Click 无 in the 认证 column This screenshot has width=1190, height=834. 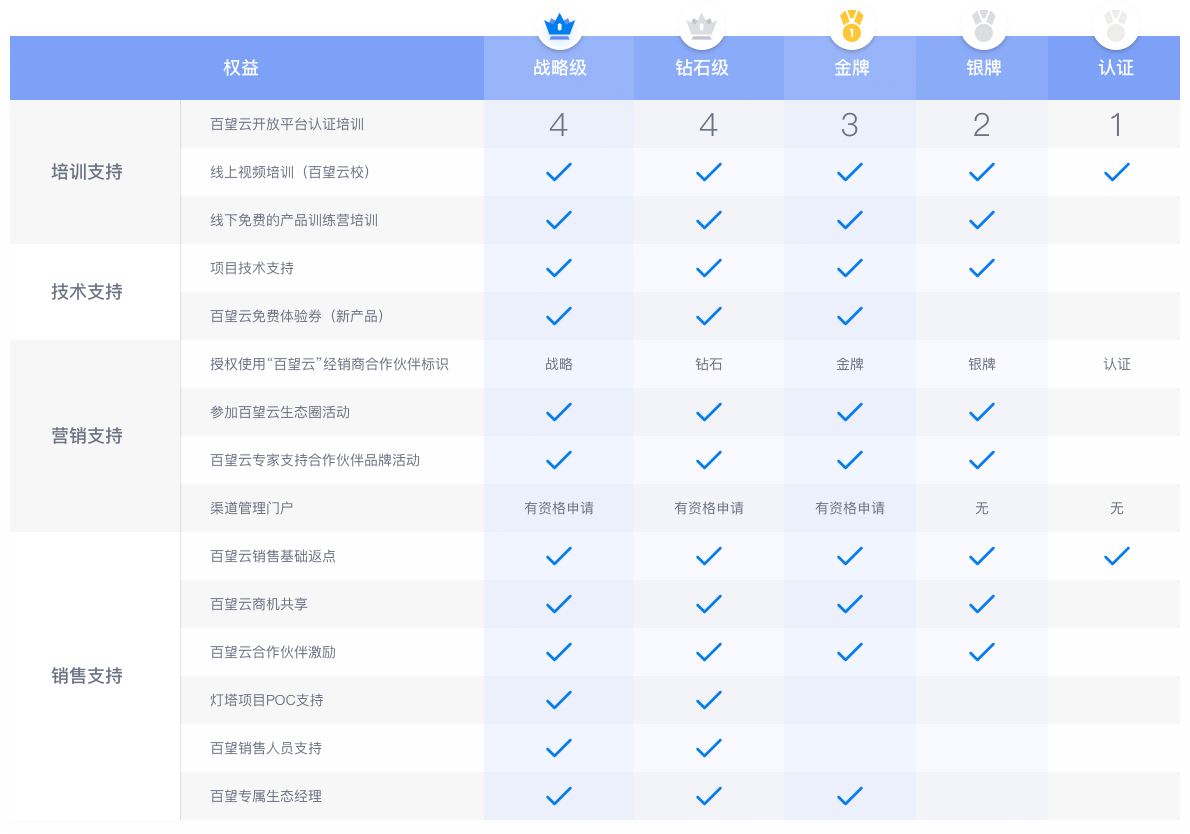(x=1116, y=508)
